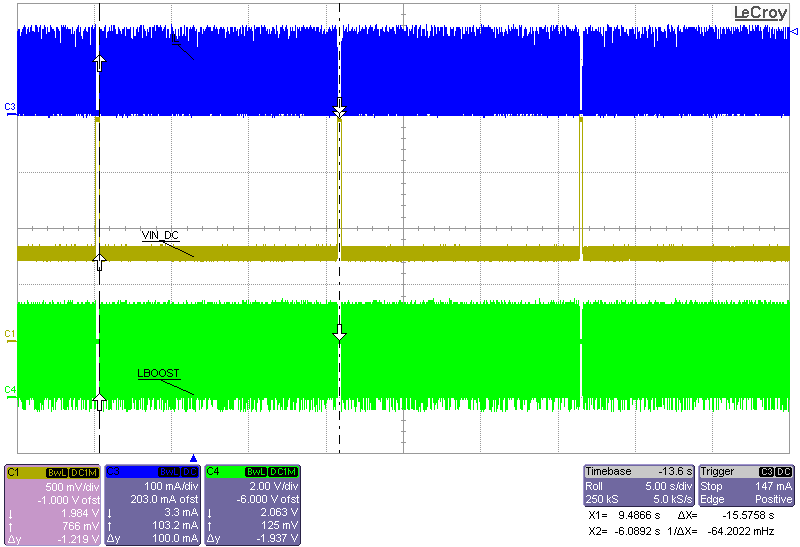
Task: Open the C4 channel descriptor box
Action: 253,505
